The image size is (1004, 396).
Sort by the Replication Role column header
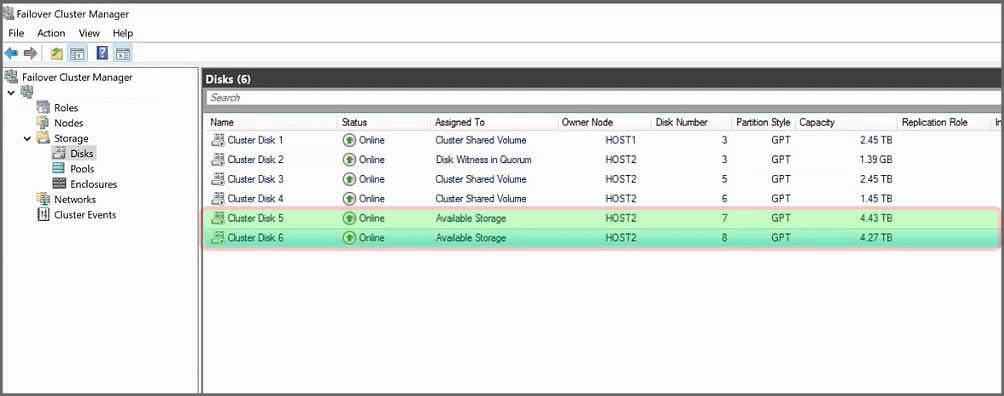pos(935,122)
